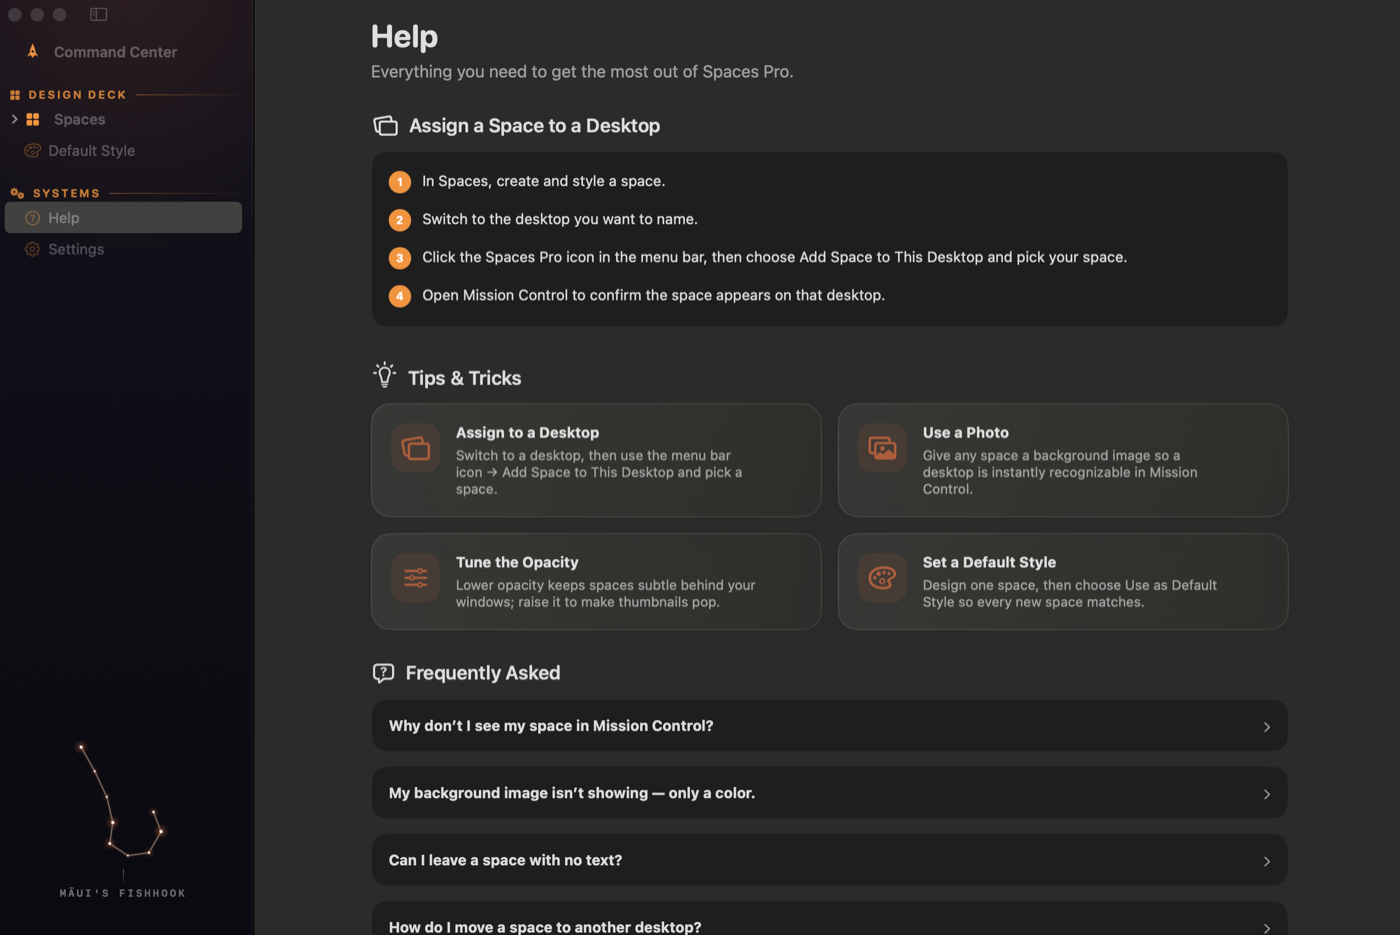The image size is (1400, 935).
Task: Click the Default Style palette icon
Action: click(x=32, y=150)
